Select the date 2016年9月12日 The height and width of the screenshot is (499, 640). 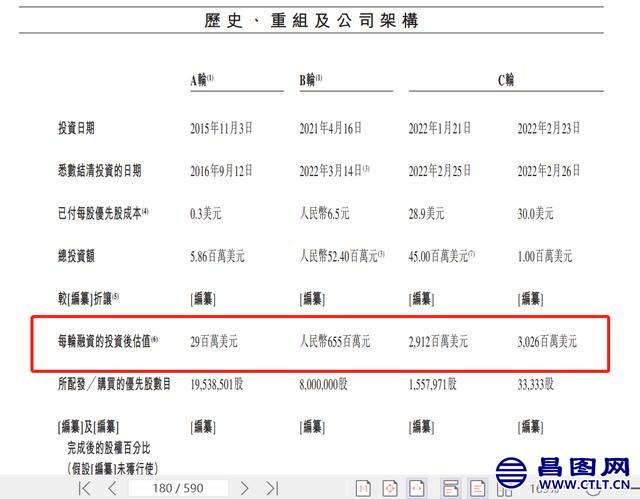(221, 171)
